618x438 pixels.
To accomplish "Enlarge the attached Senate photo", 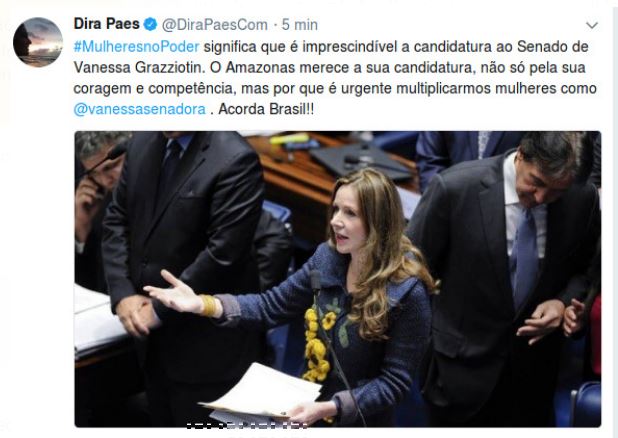I will (338, 279).
